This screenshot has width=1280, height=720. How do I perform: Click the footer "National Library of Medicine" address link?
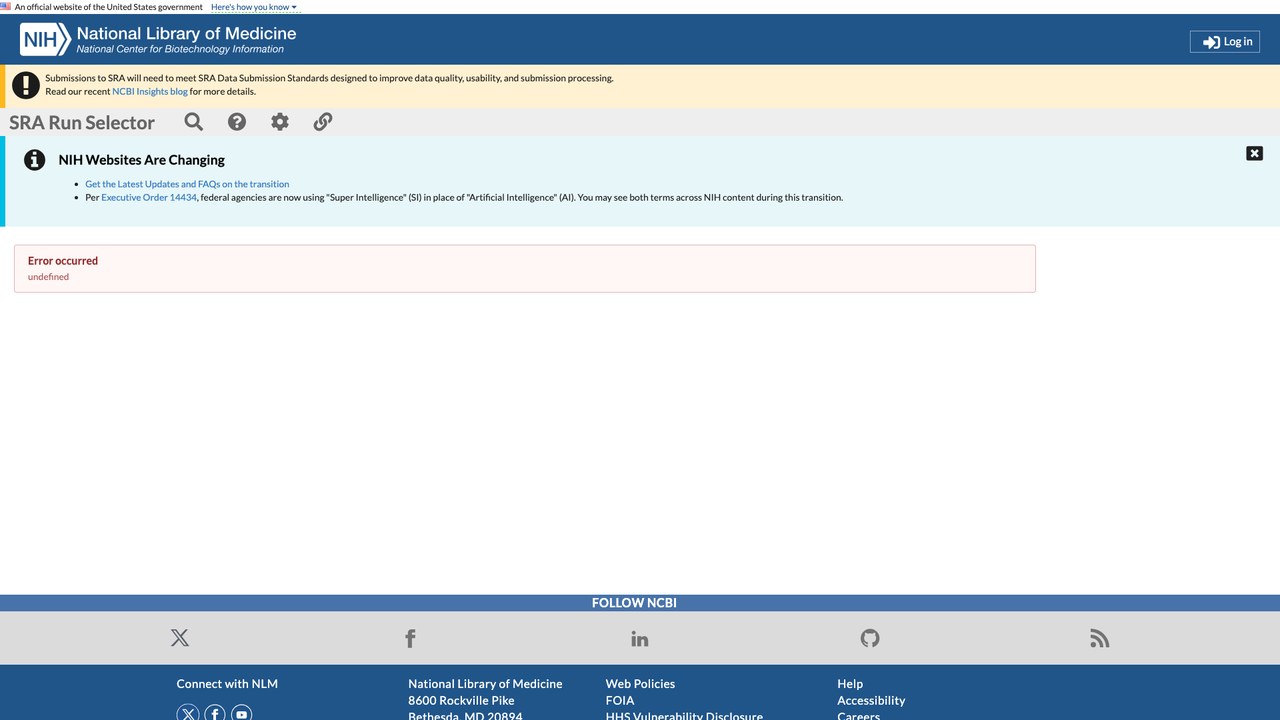pyautogui.click(x=485, y=684)
